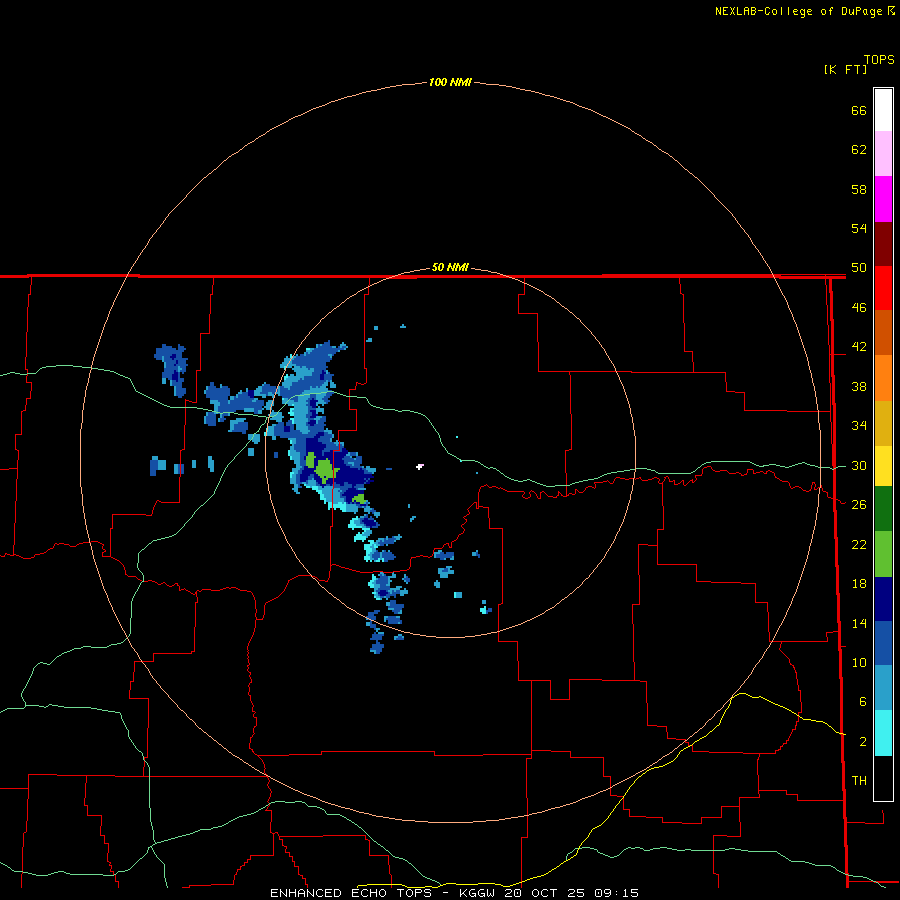This screenshot has height=900, width=900.
Task: Click the dark orange 42 kft legend swatch
Action: click(x=883, y=333)
